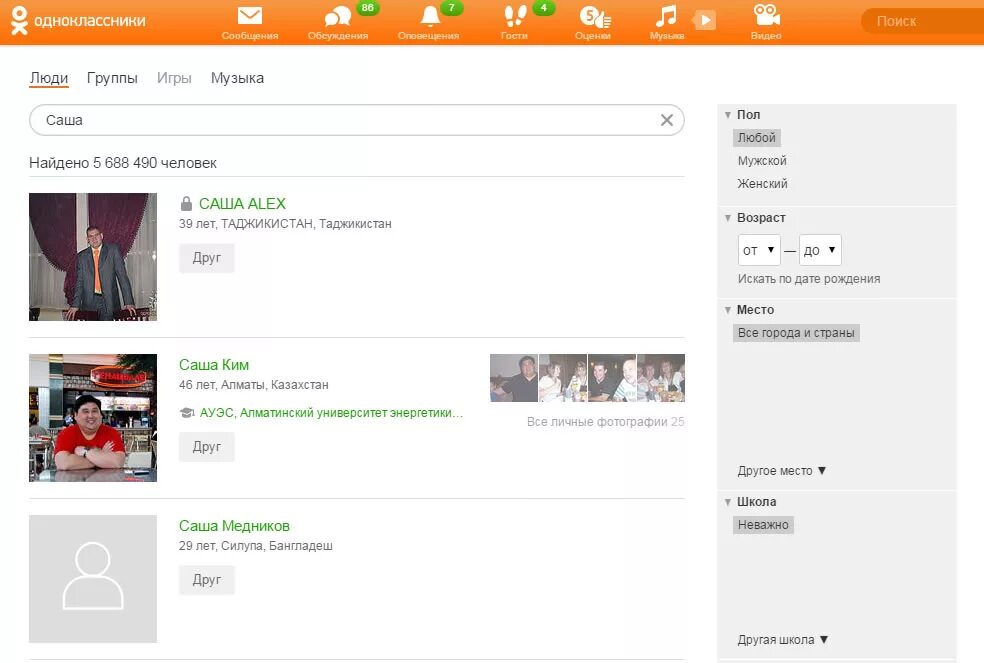984x663 pixels.
Task: Open САША ALEX profile photo
Action: (x=93, y=257)
